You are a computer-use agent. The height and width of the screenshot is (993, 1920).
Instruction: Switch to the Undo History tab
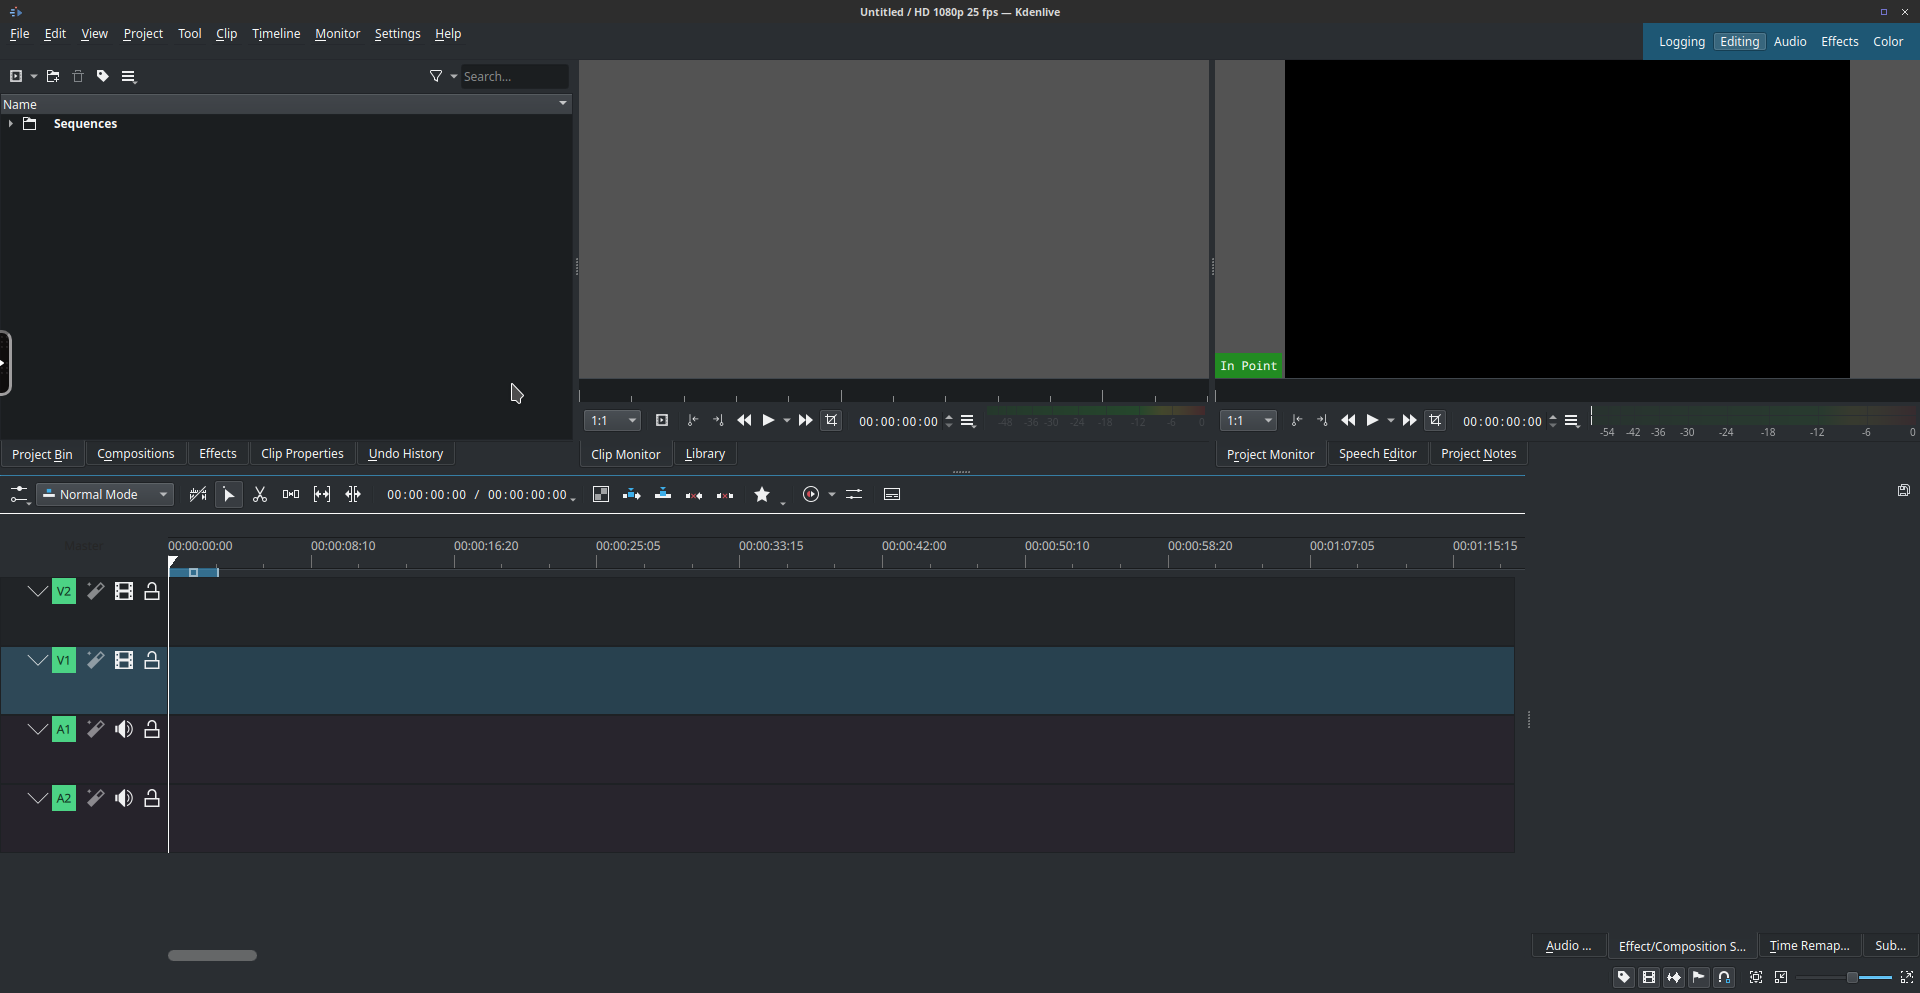pyautogui.click(x=406, y=454)
